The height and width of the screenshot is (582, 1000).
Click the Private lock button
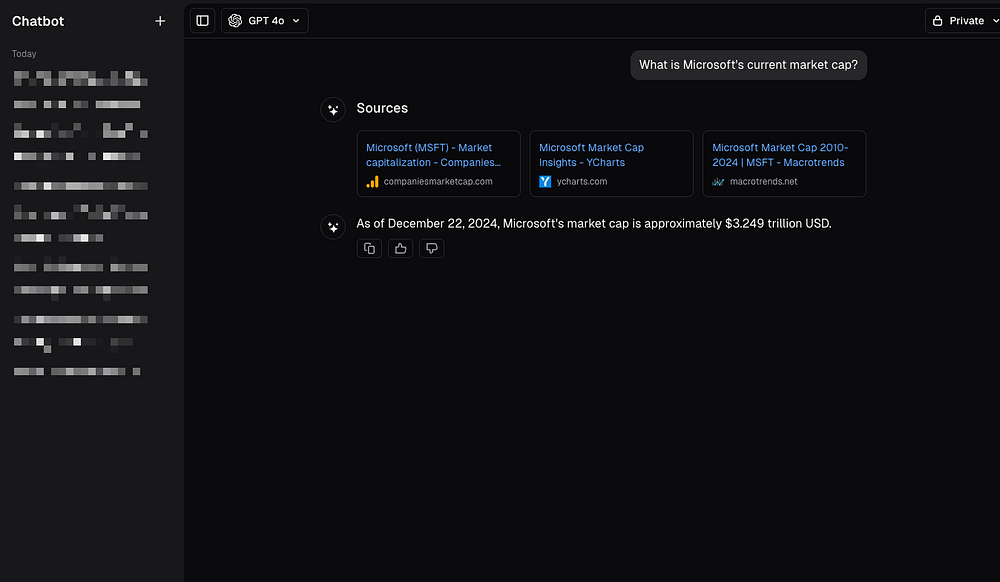point(958,21)
